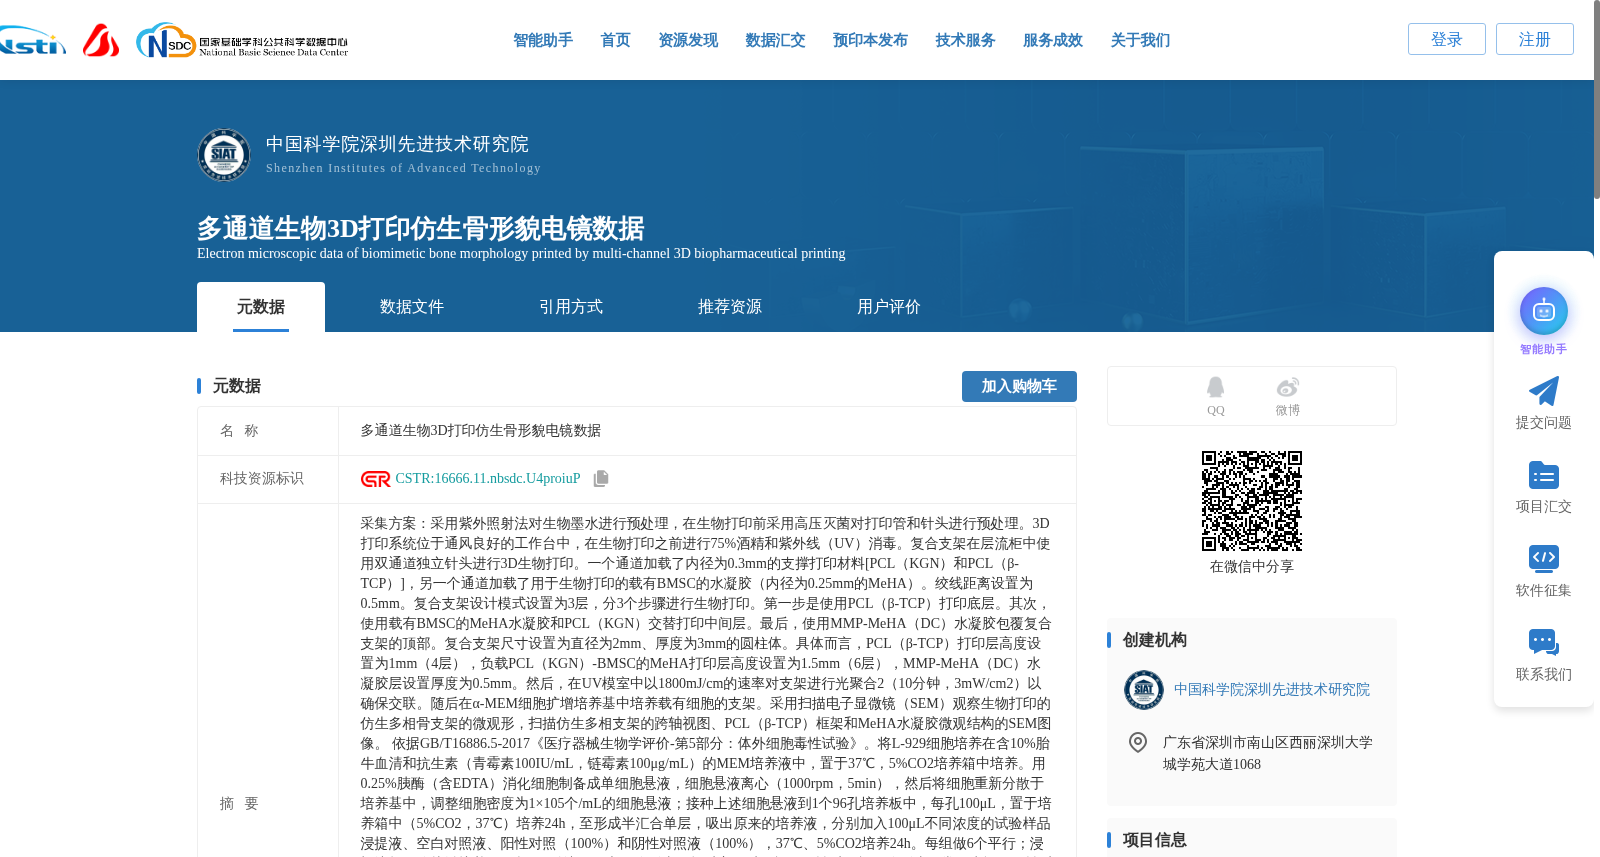Select the 元数据 tab

point(261,307)
